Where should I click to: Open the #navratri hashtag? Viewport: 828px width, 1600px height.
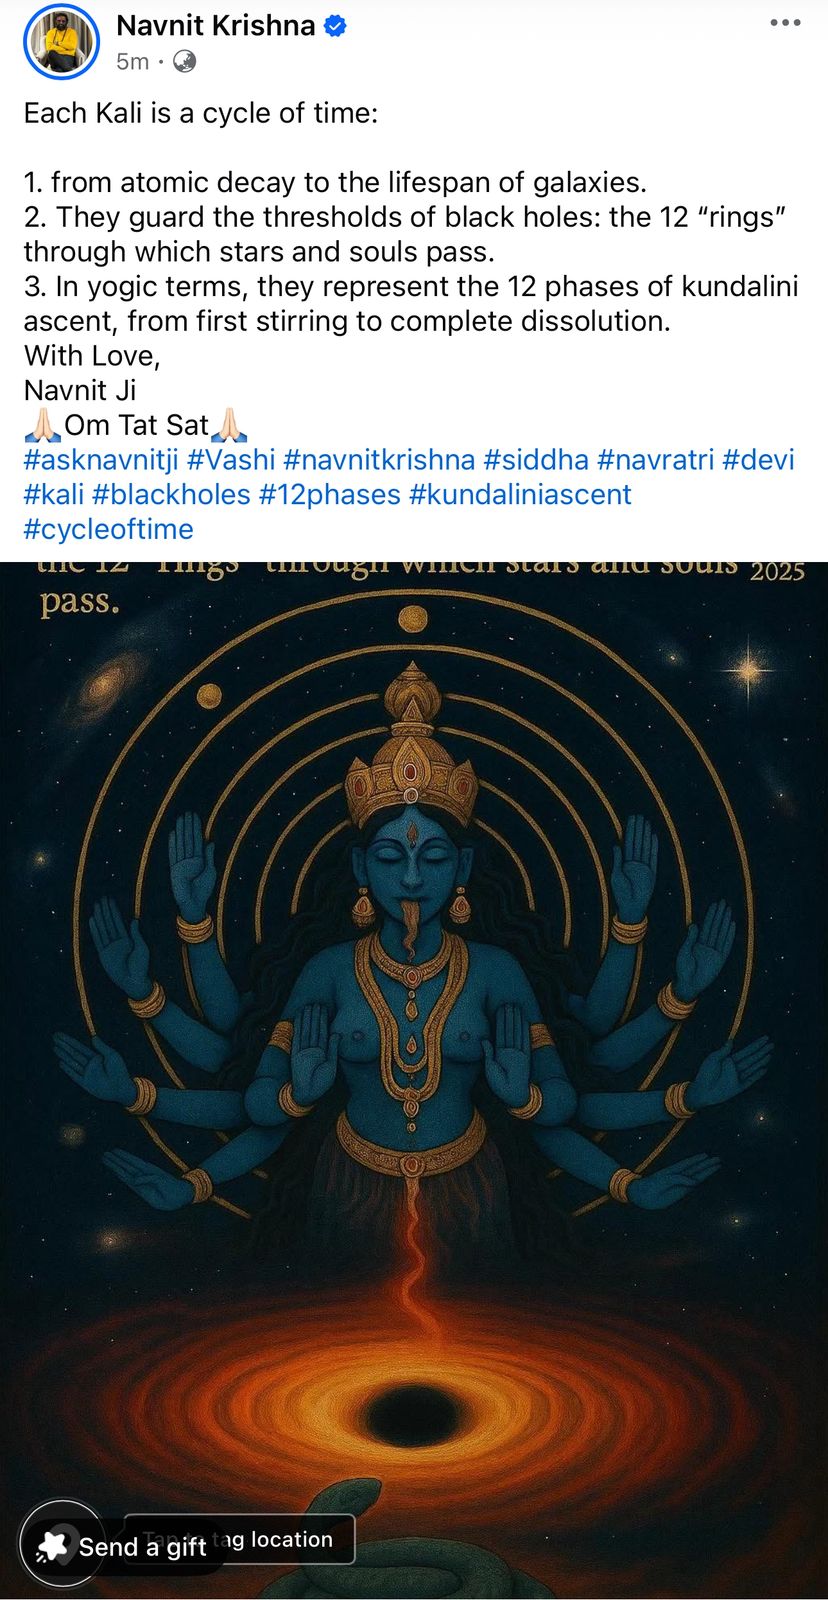pos(655,460)
